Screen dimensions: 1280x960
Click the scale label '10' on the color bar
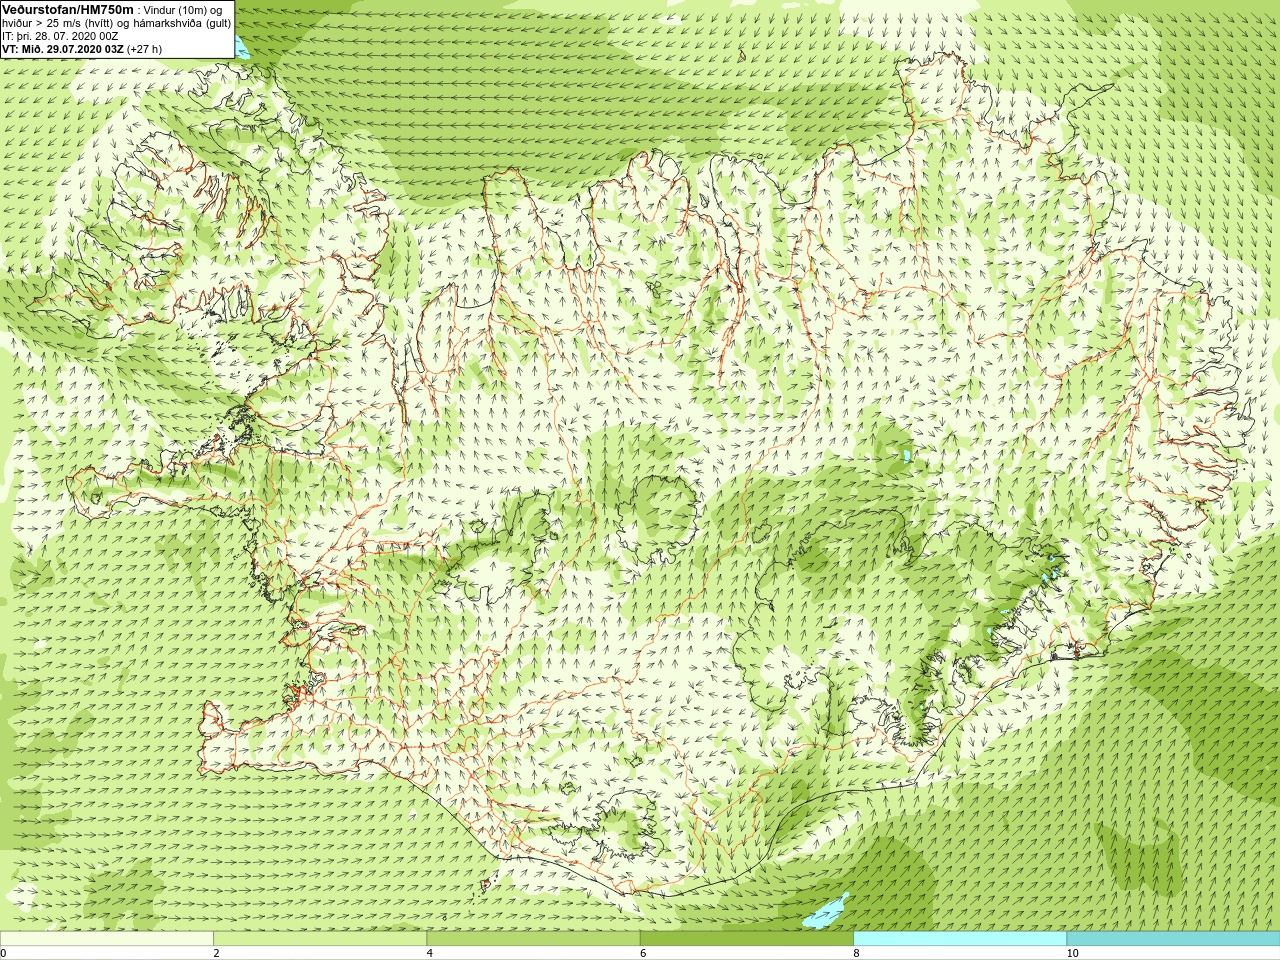point(1072,953)
